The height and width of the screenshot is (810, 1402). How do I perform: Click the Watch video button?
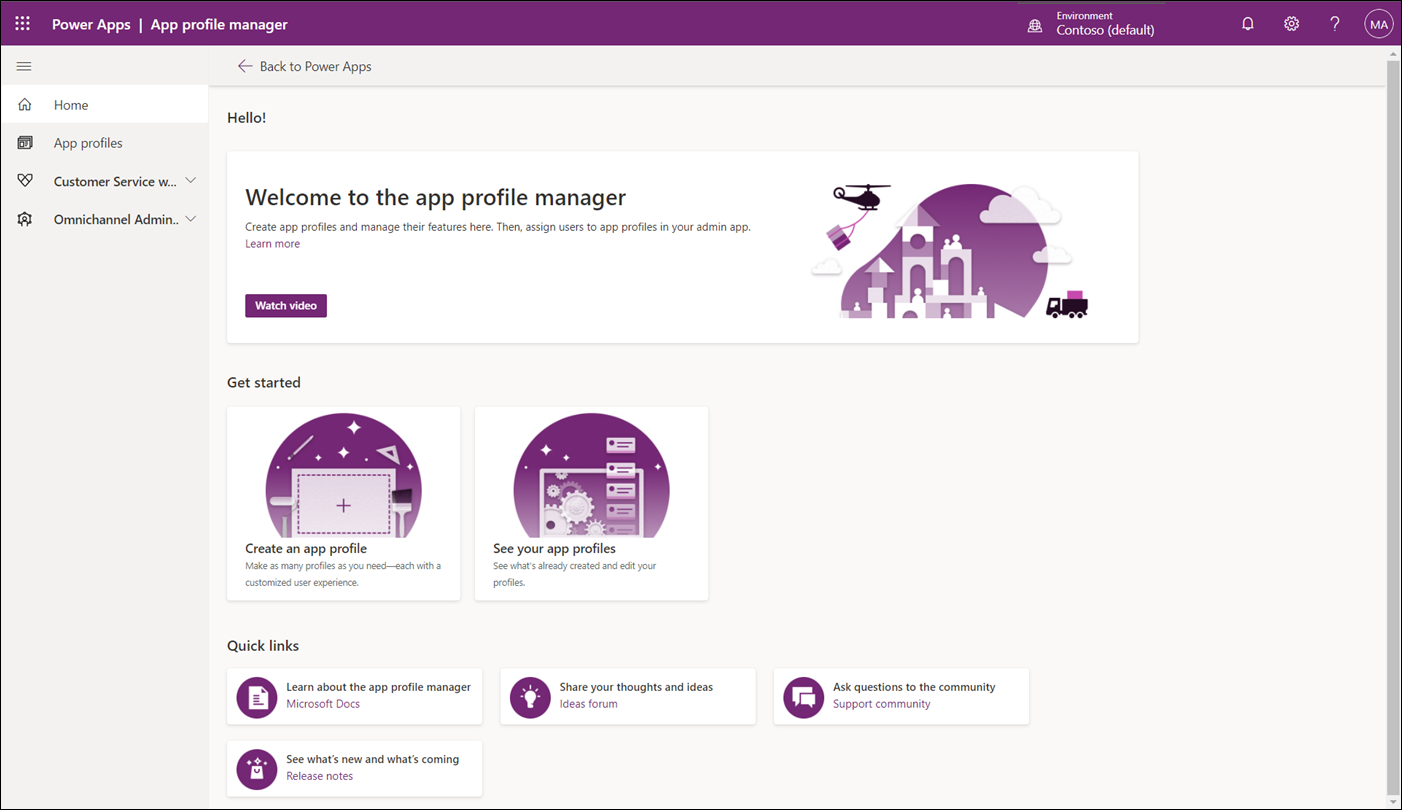[286, 306]
